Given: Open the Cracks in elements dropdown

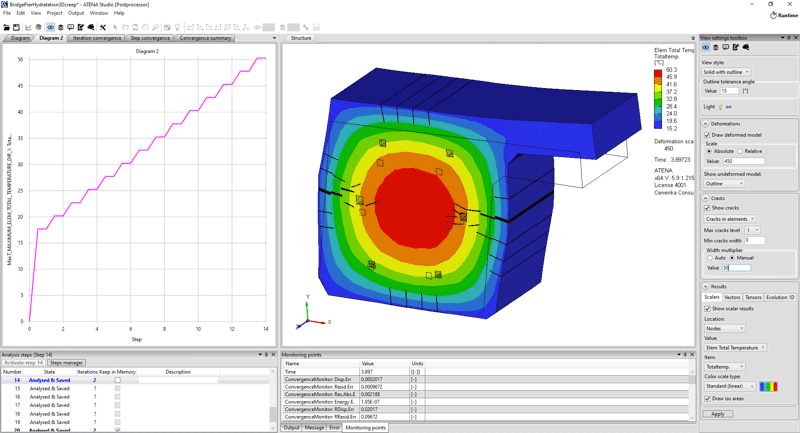Looking at the screenshot, I should point(730,219).
